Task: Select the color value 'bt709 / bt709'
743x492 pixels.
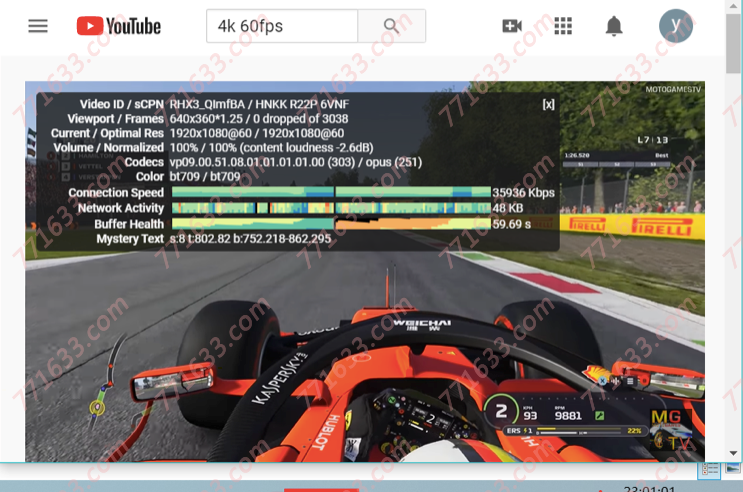Action: tap(205, 177)
